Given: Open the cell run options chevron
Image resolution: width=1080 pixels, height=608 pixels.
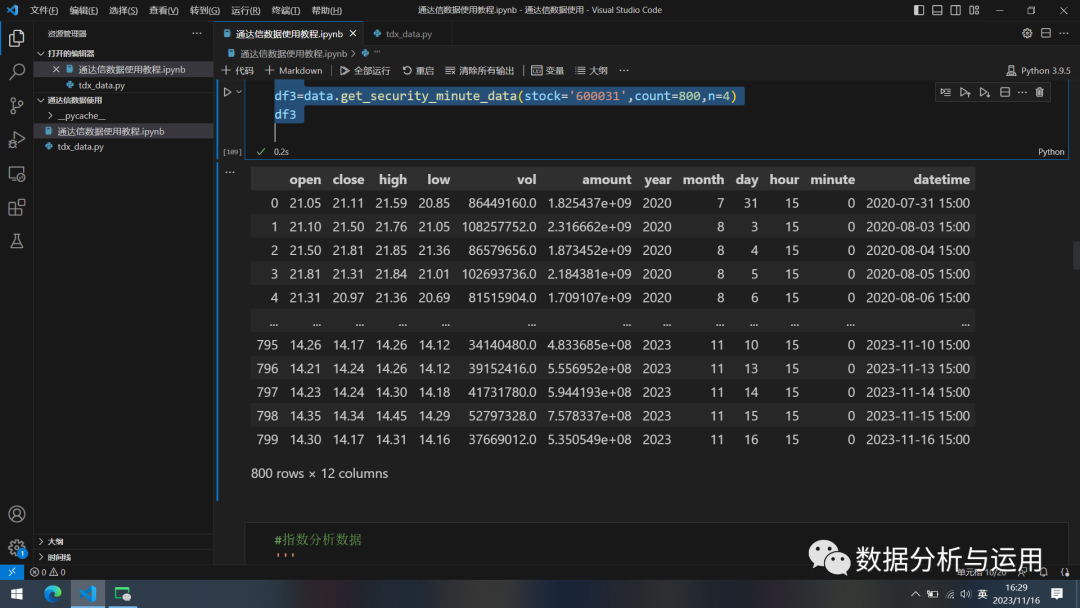Looking at the screenshot, I should pos(238,91).
